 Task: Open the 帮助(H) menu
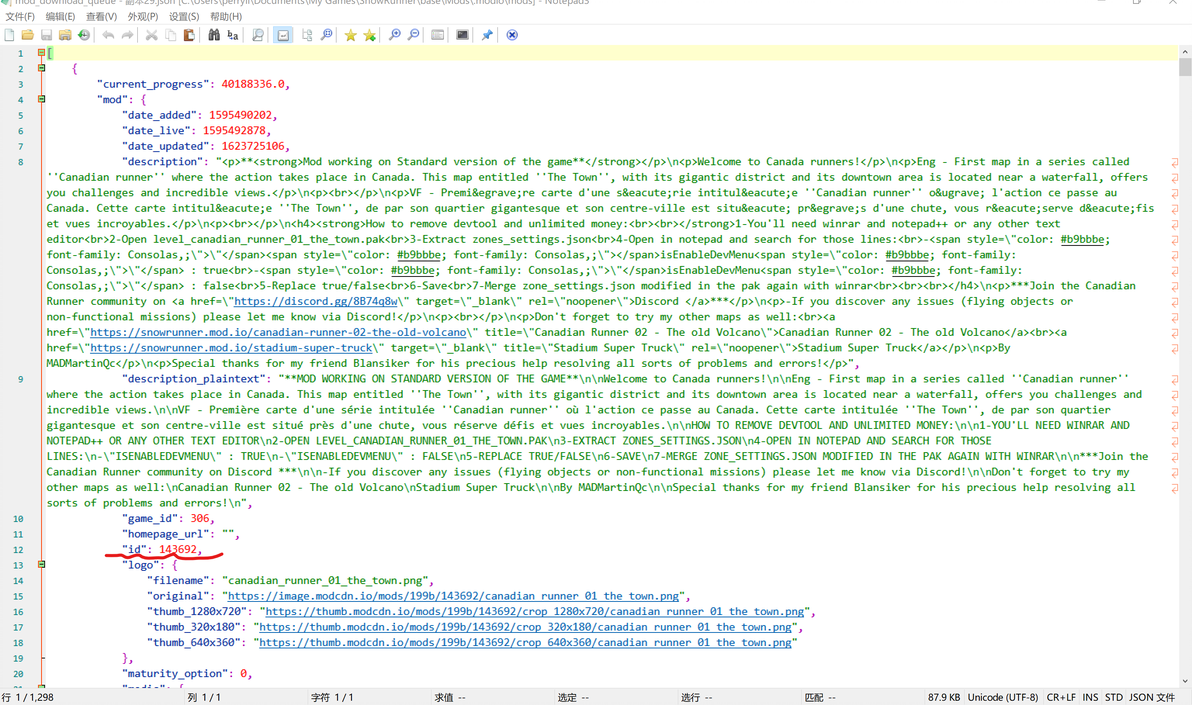[x=226, y=16]
